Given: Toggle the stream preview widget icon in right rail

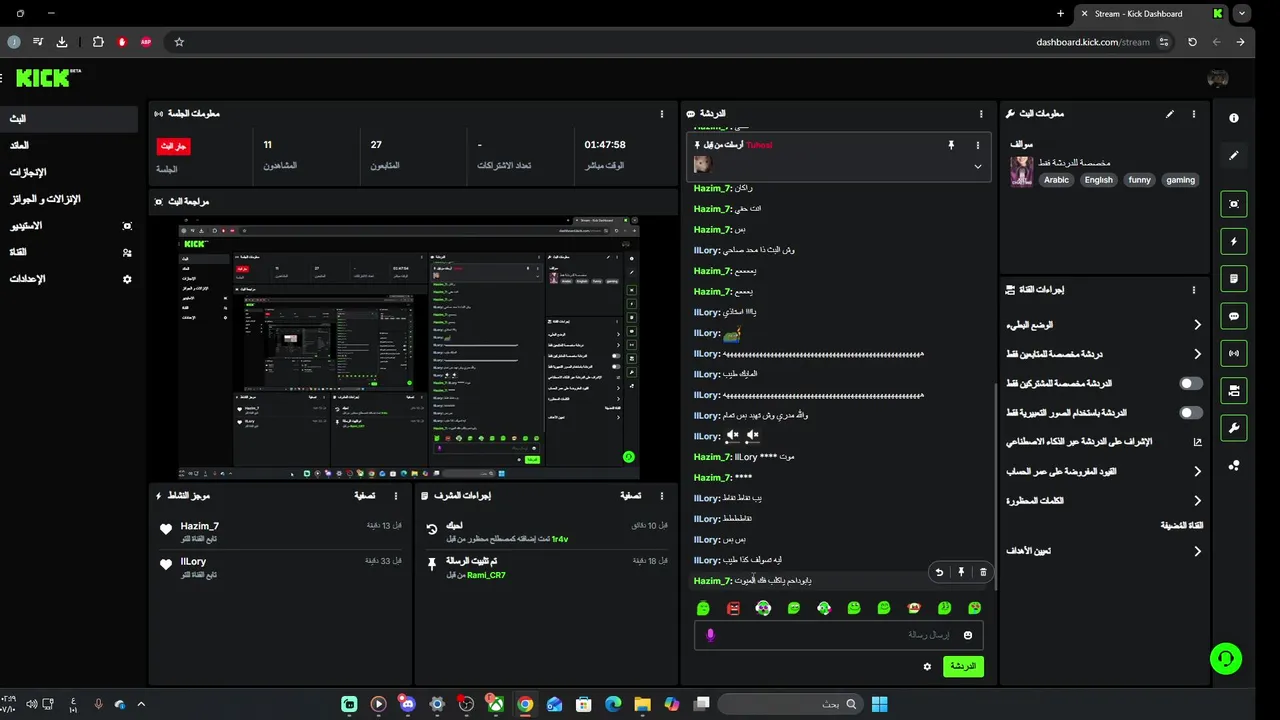Looking at the screenshot, I should tap(1234, 204).
